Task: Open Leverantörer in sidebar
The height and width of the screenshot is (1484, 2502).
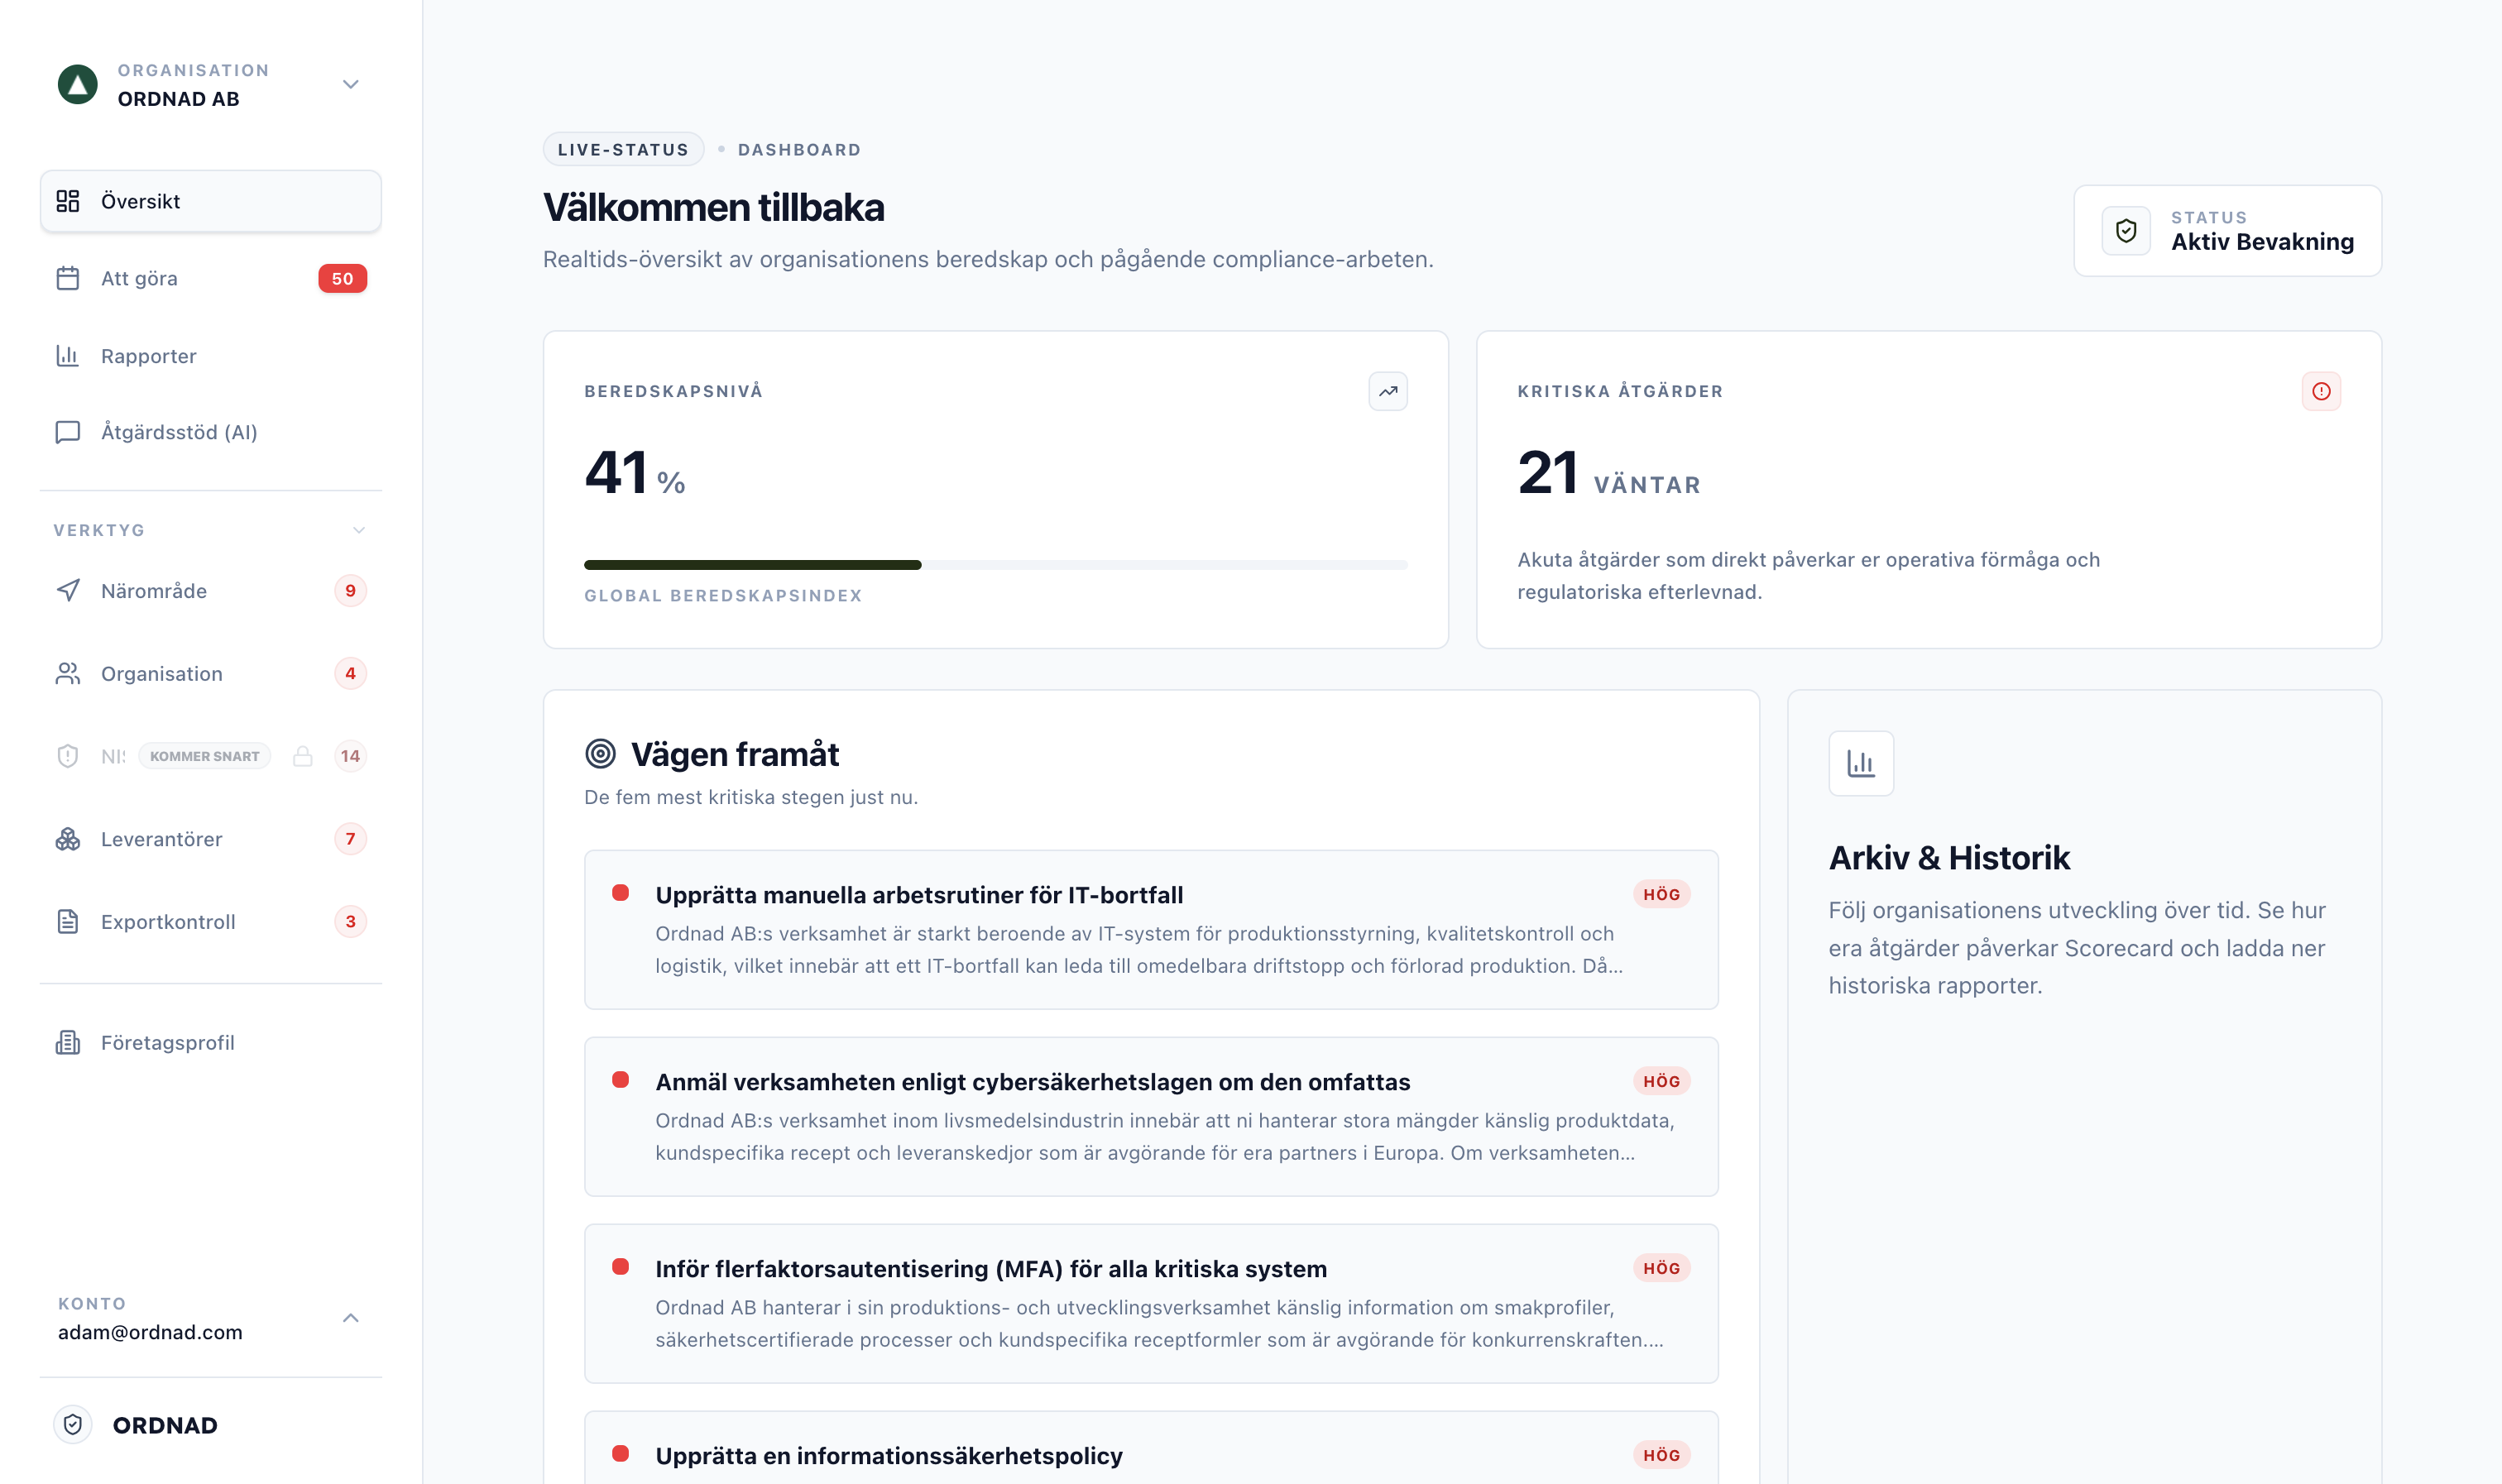Action: tap(211, 839)
